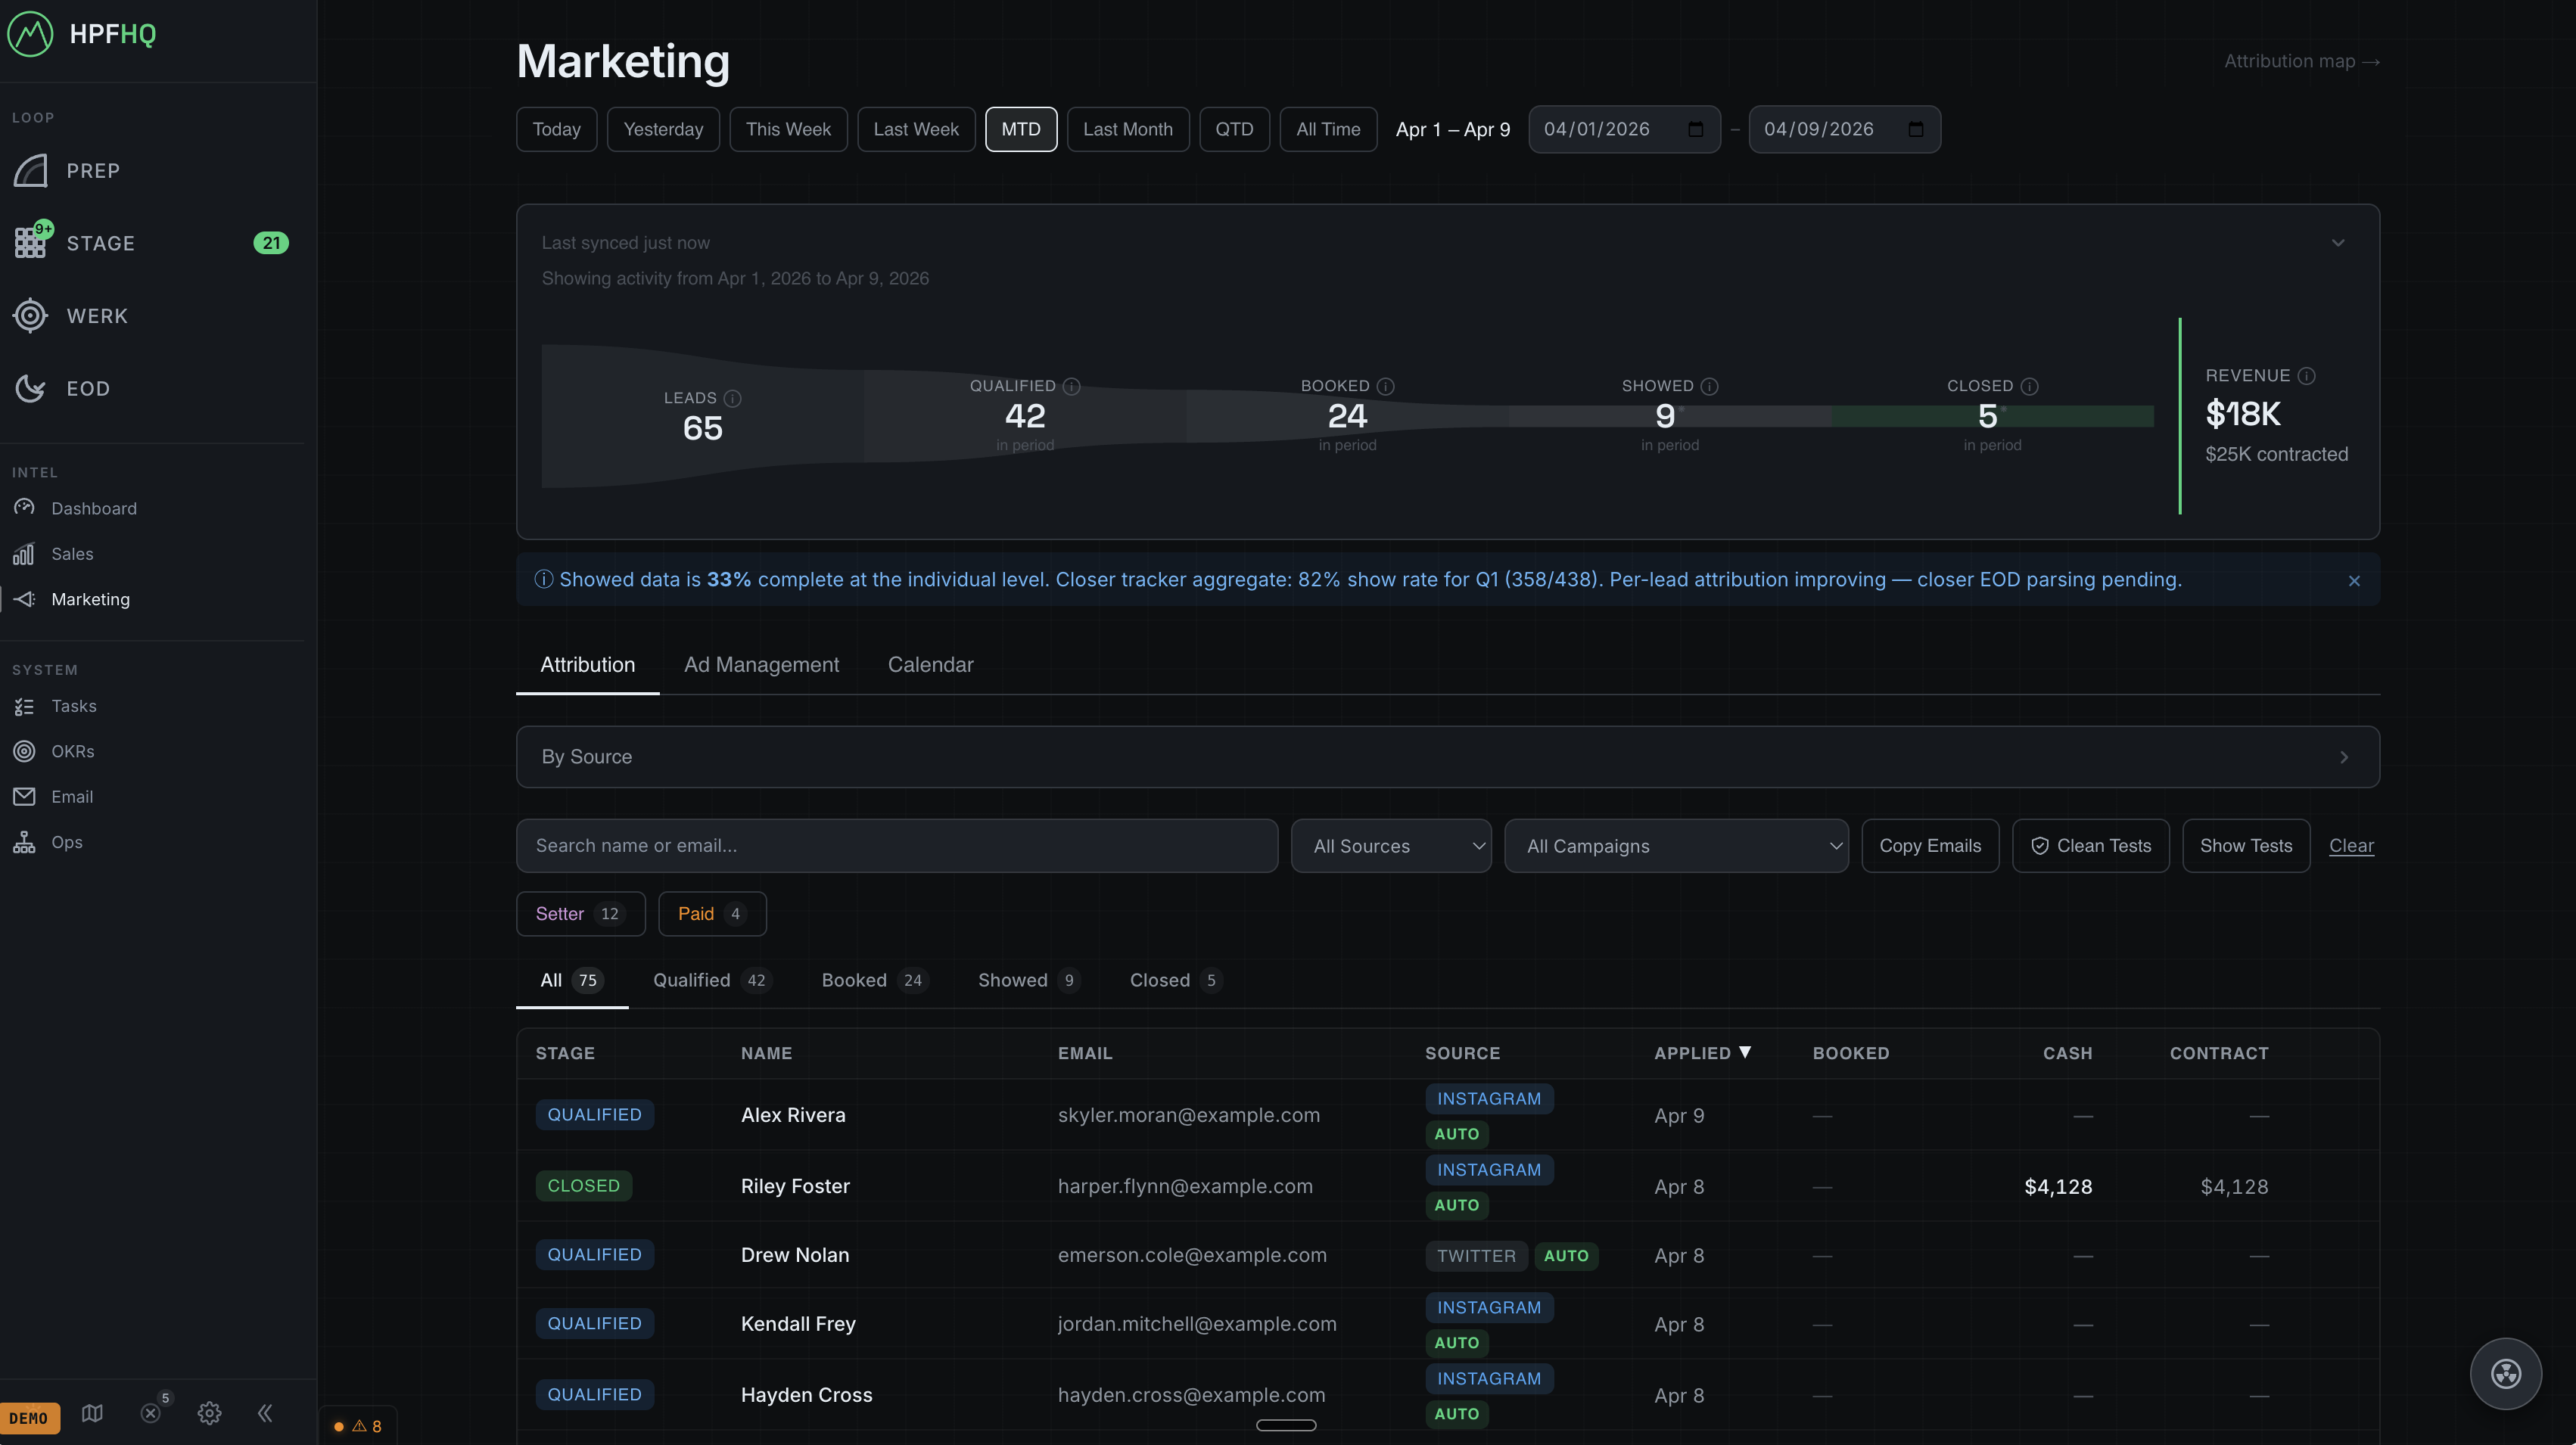2576x1445 pixels.
Task: Open the map icon near the DEMO badge
Action: pyautogui.click(x=92, y=1413)
